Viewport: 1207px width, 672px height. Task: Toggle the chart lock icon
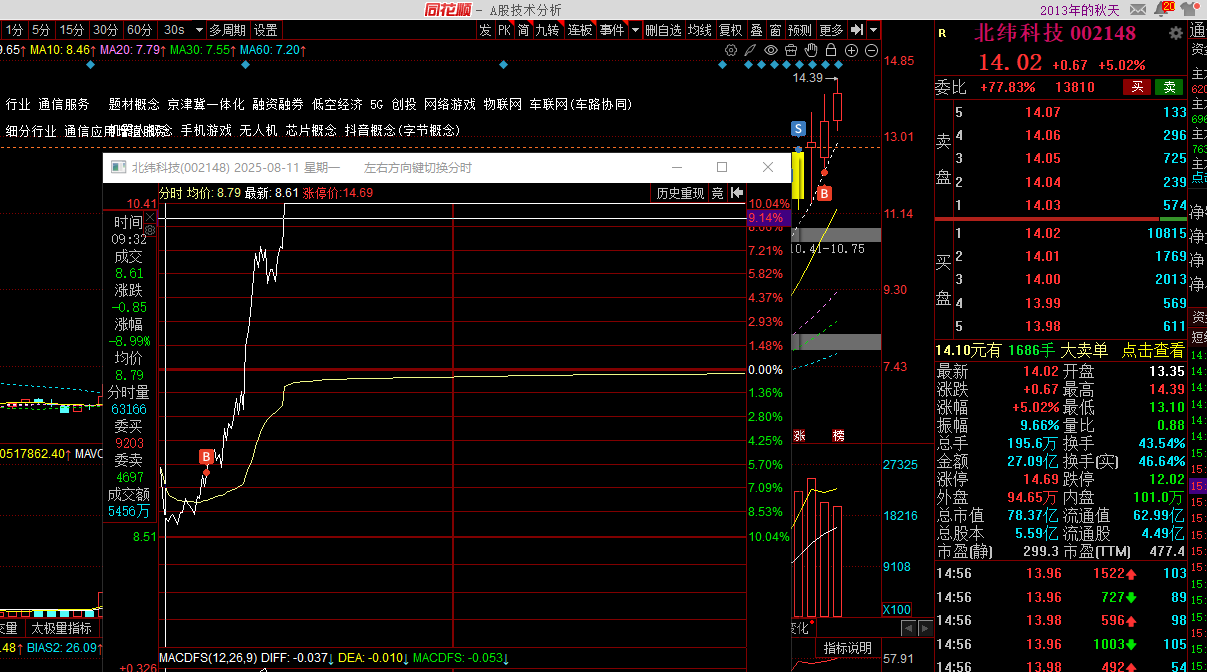831,50
